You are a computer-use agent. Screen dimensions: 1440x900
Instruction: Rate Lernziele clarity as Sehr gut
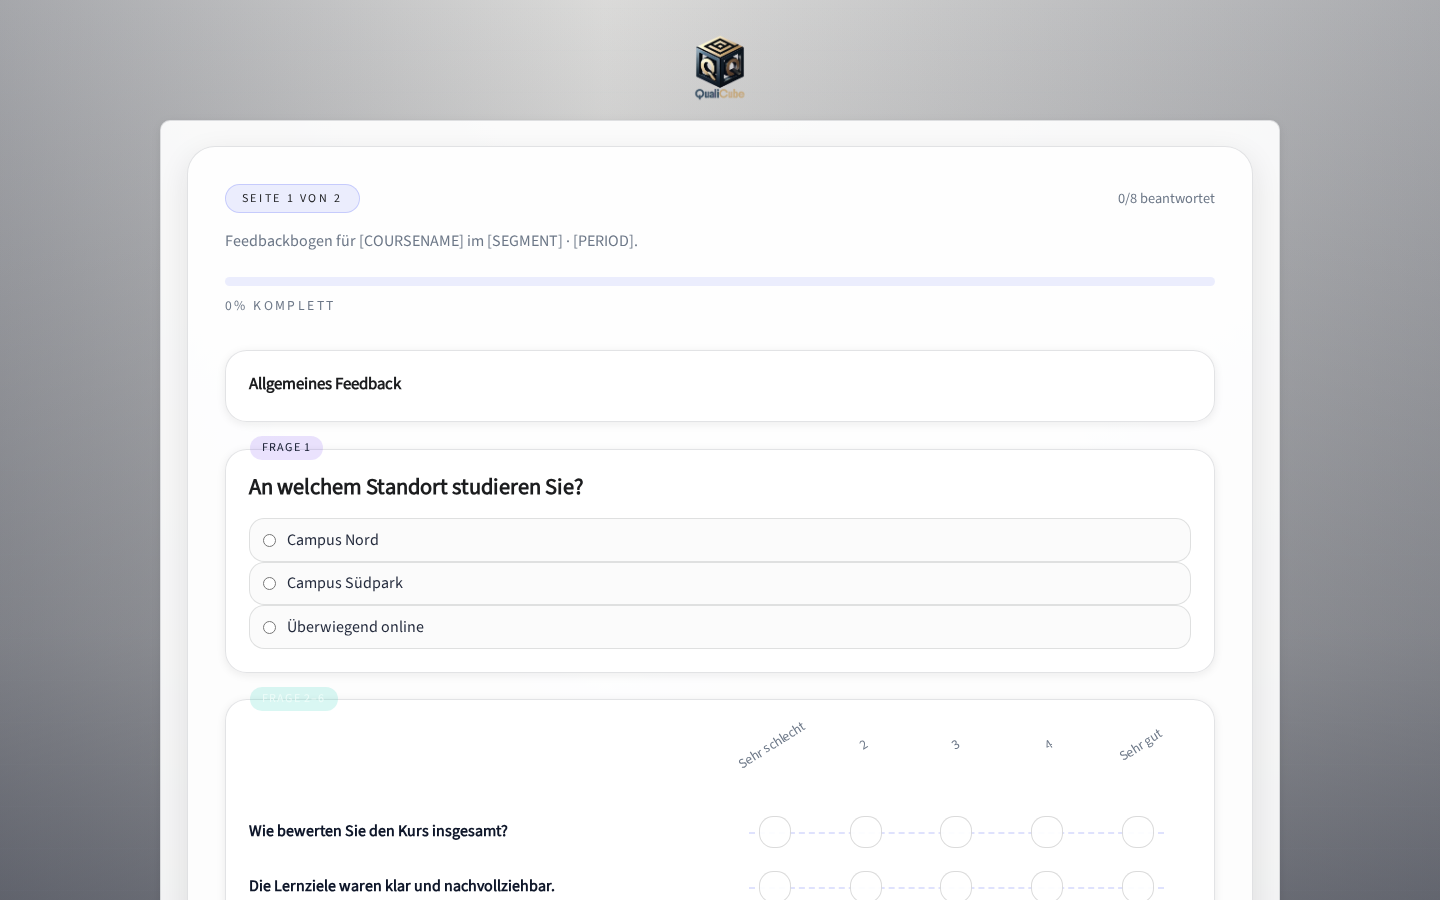[x=1138, y=886]
